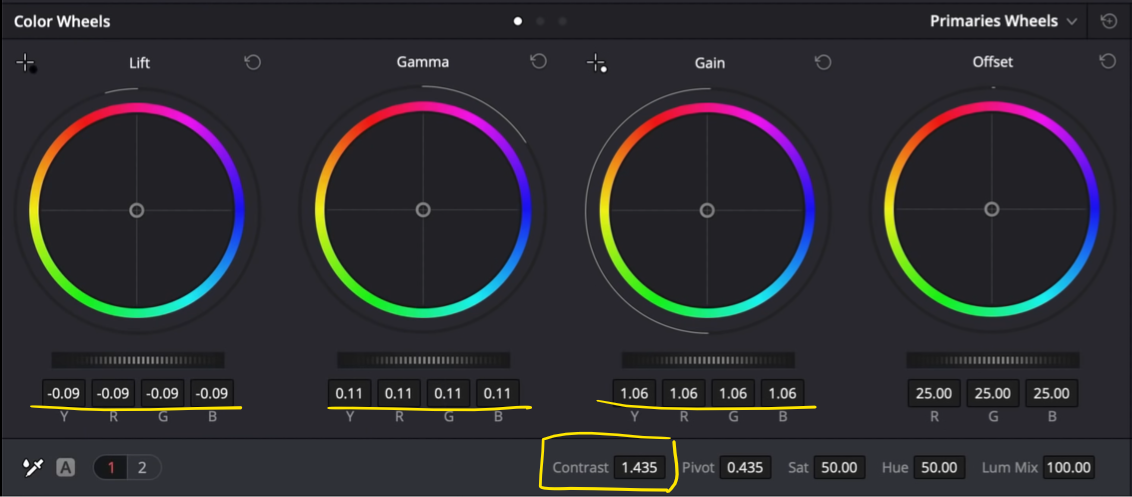Click the Contrast value 1.435
This screenshot has width=1132, height=497.
click(640, 467)
